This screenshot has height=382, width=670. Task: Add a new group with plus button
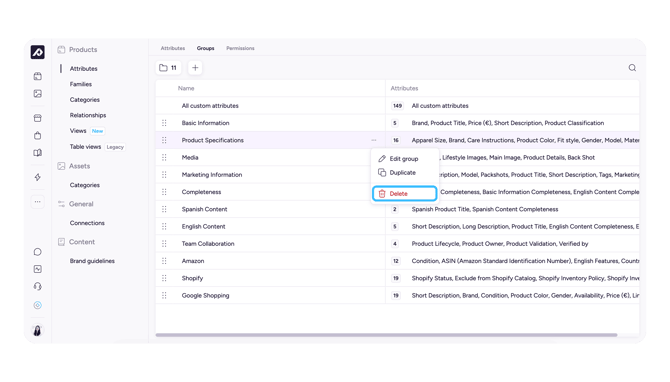click(195, 68)
